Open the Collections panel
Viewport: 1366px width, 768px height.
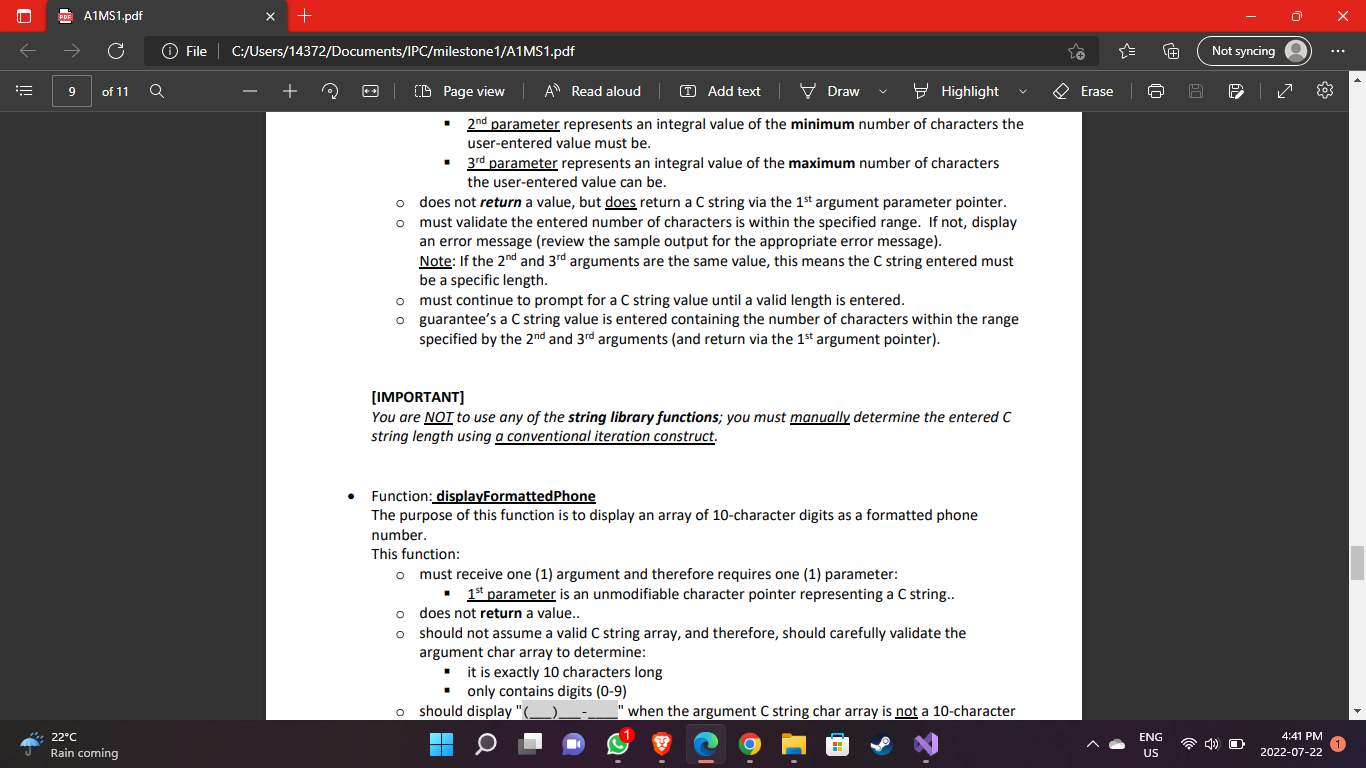coord(1170,51)
